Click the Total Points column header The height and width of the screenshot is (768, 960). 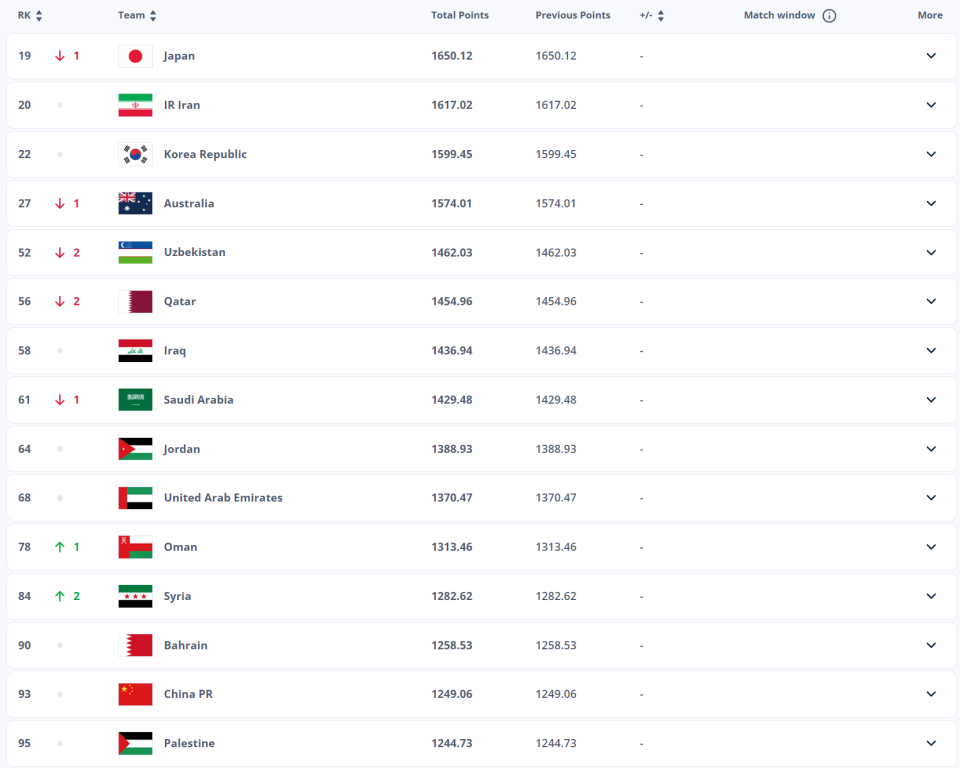pyautogui.click(x=460, y=16)
